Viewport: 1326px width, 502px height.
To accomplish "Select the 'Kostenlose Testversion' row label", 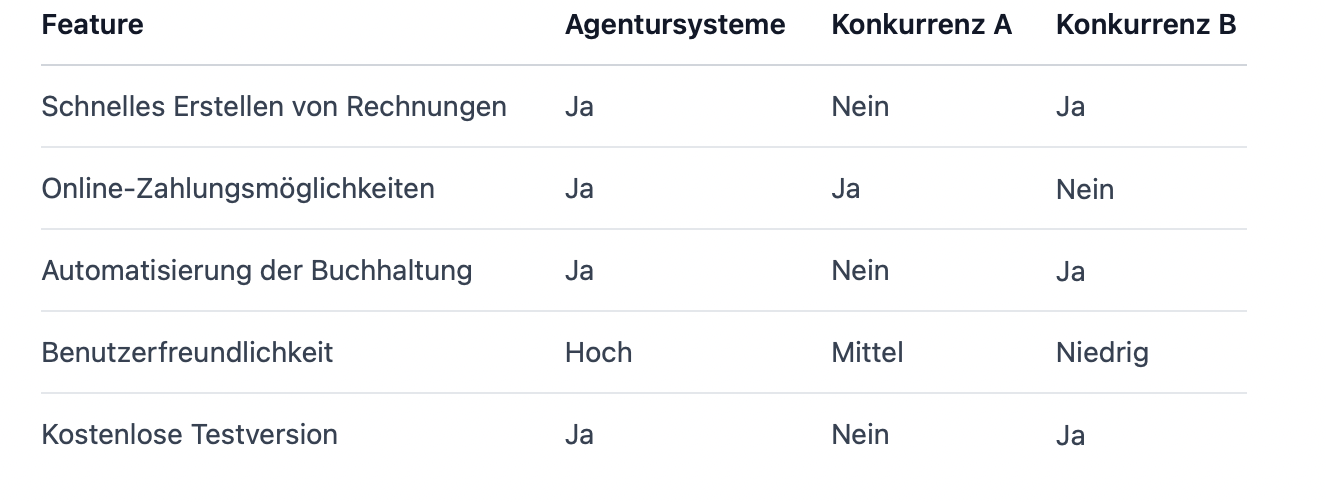I will coord(190,435).
